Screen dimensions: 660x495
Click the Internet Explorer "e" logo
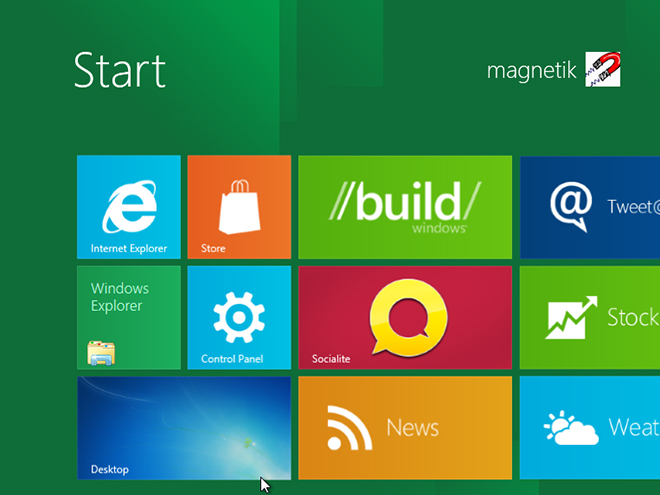tap(129, 204)
